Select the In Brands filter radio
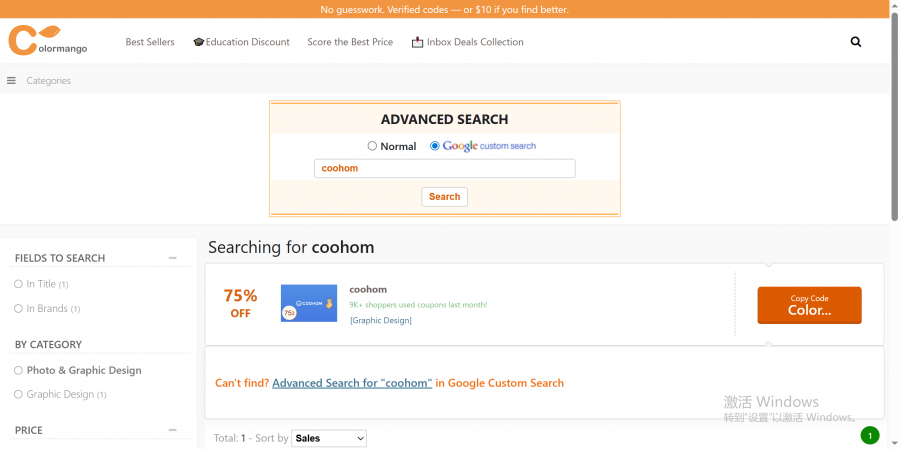Image resolution: width=900 pixels, height=449 pixels. point(18,308)
